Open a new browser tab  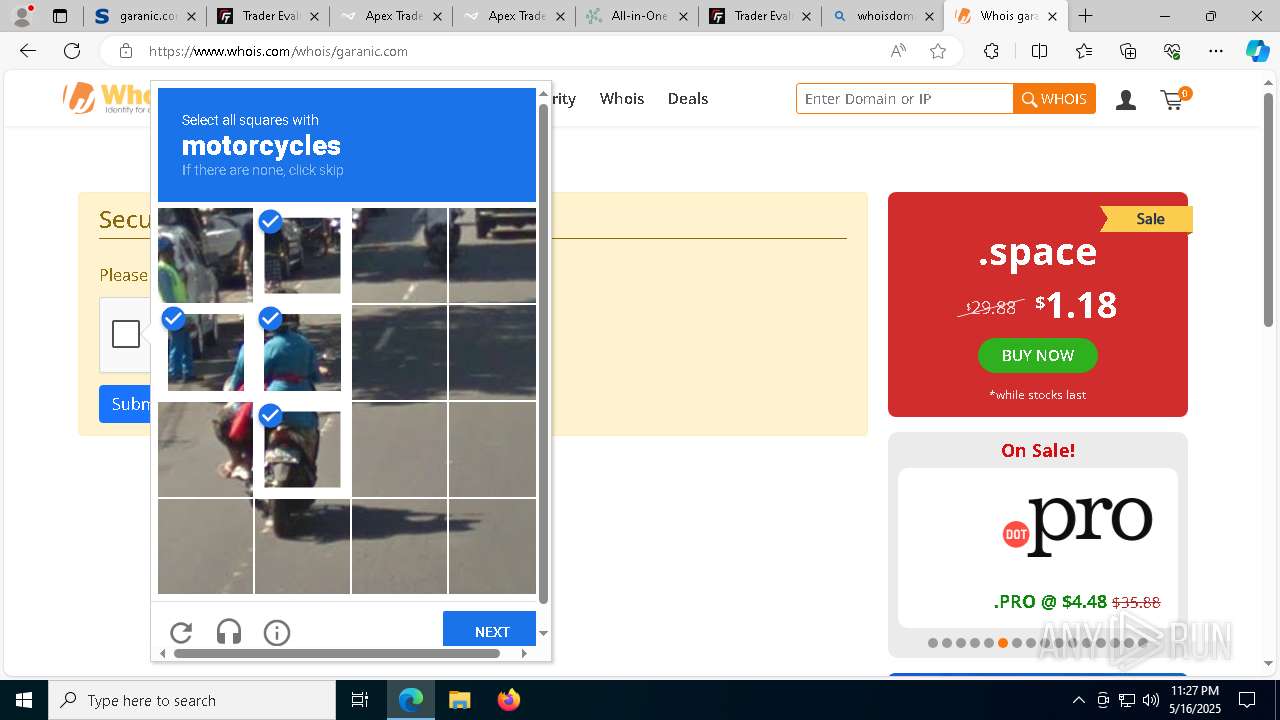[x=1085, y=16]
